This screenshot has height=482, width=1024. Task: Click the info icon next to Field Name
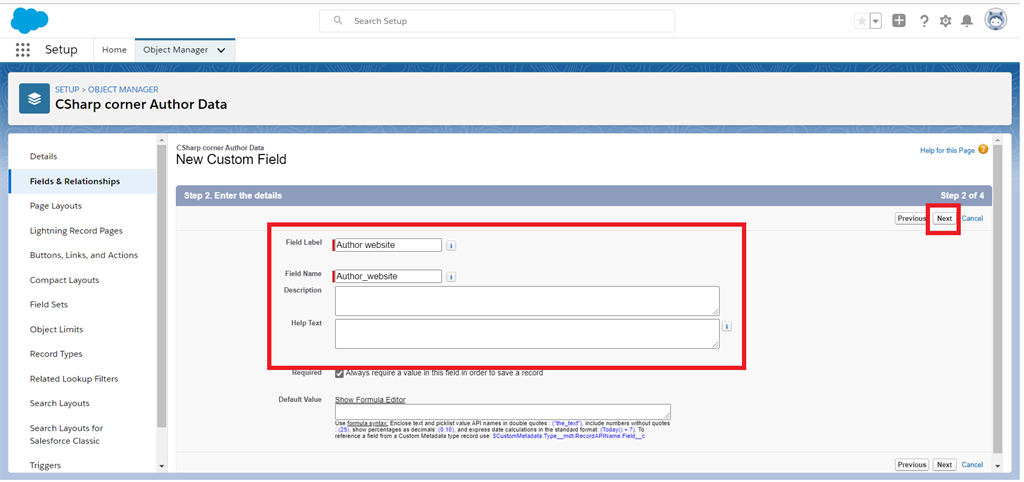(x=451, y=277)
